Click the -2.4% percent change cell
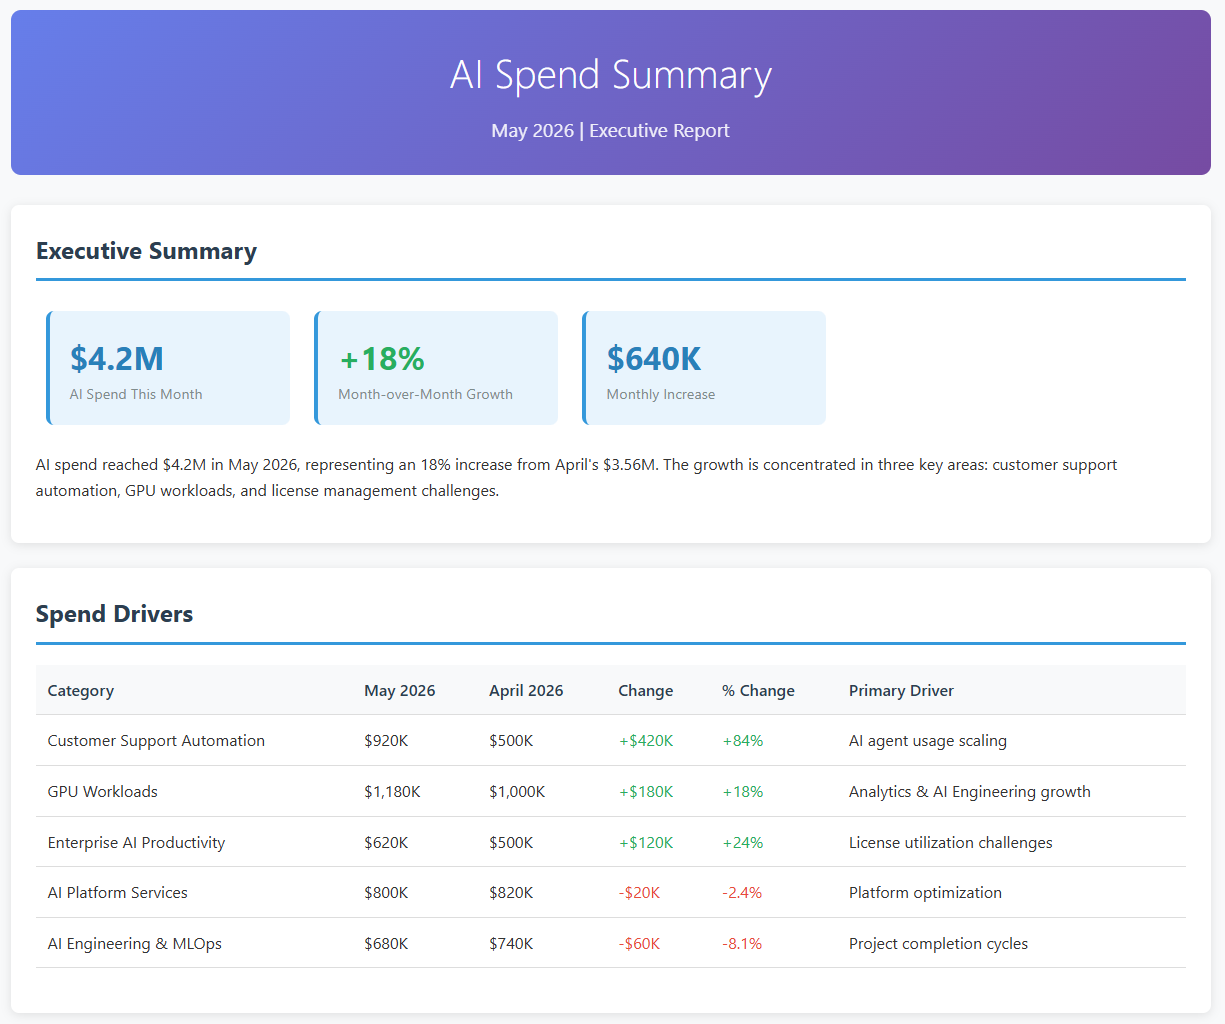The width and height of the screenshot is (1225, 1024). (742, 893)
